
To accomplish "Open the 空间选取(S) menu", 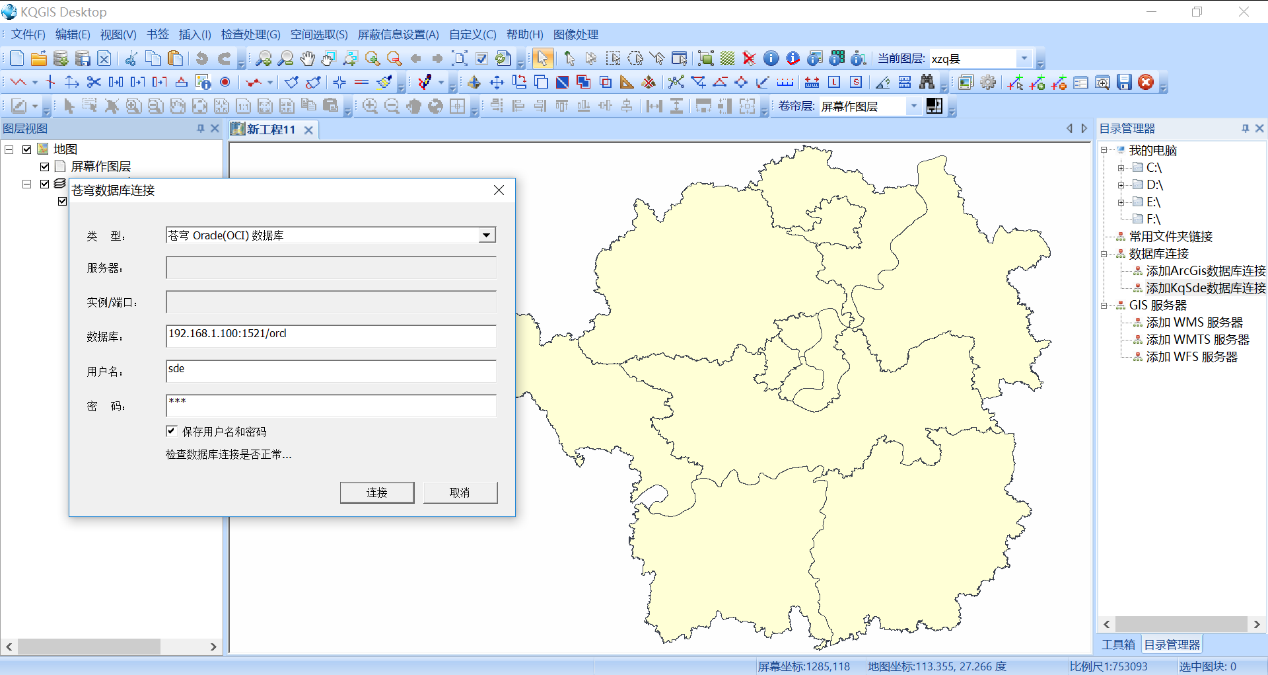I will (x=319, y=34).
